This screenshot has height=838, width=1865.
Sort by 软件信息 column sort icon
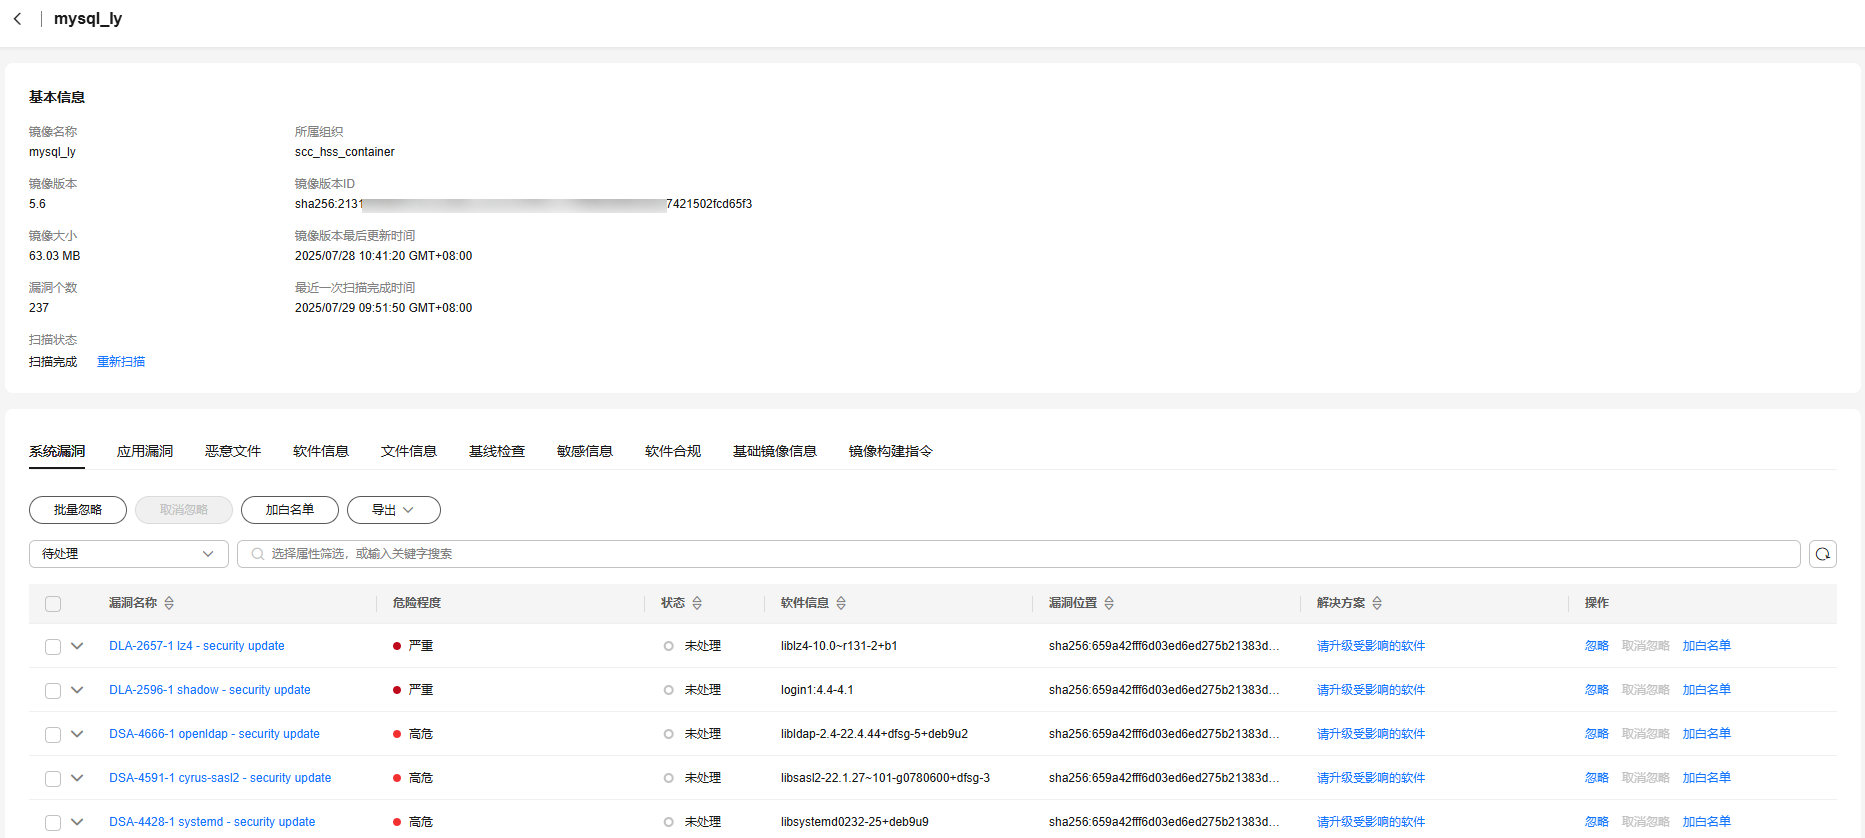841,603
